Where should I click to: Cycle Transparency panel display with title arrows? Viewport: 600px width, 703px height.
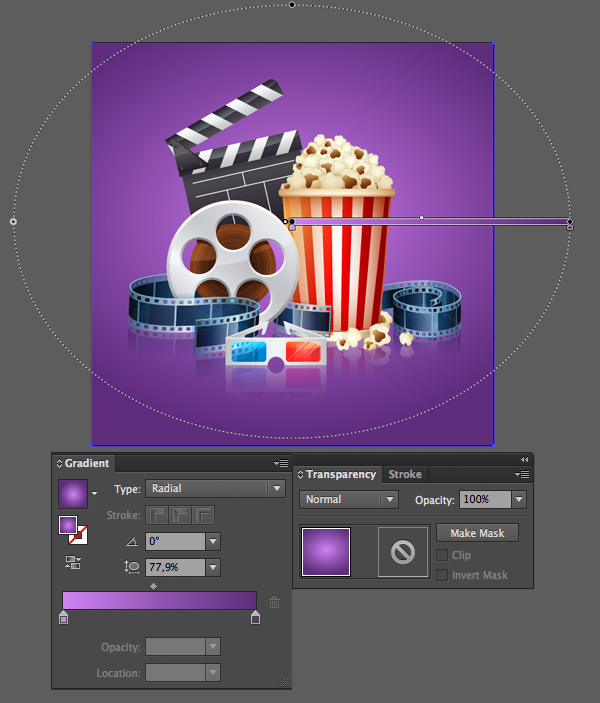click(x=300, y=474)
